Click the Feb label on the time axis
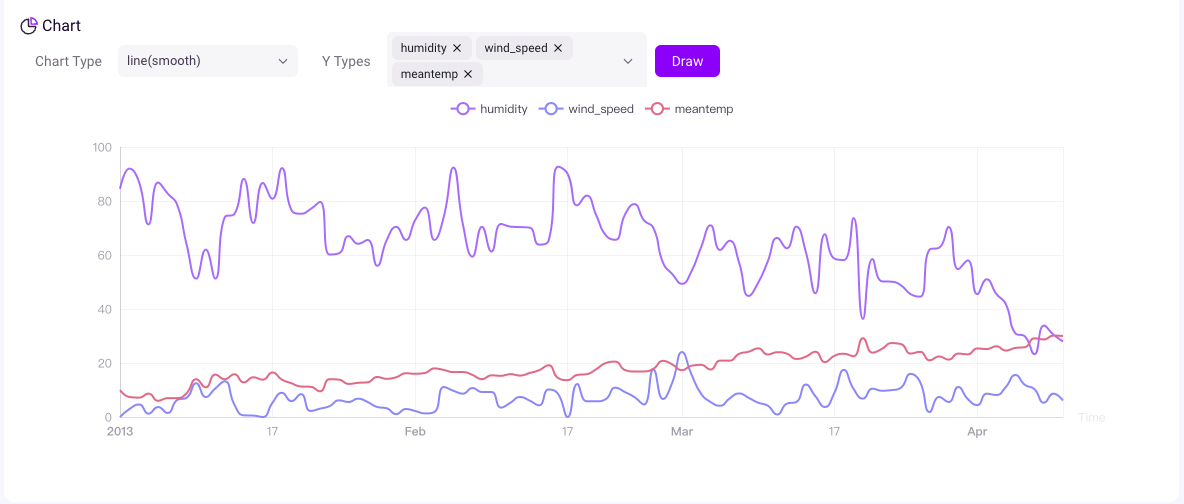This screenshot has height=504, width=1184. click(415, 432)
